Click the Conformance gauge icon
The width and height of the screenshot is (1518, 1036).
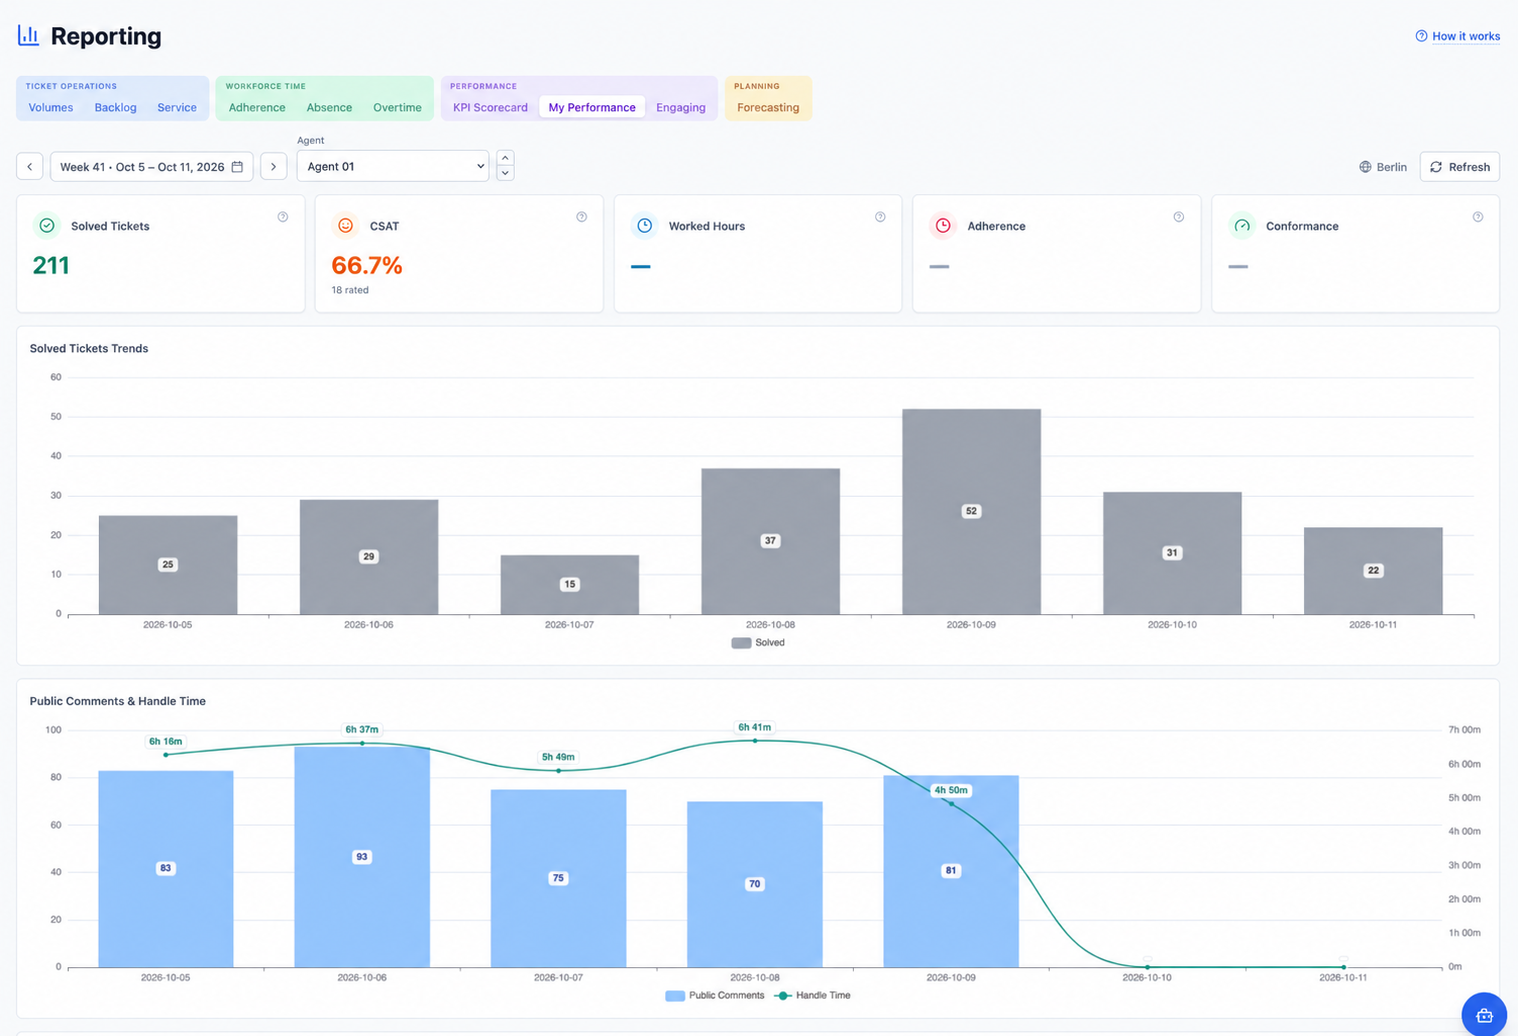click(1242, 226)
